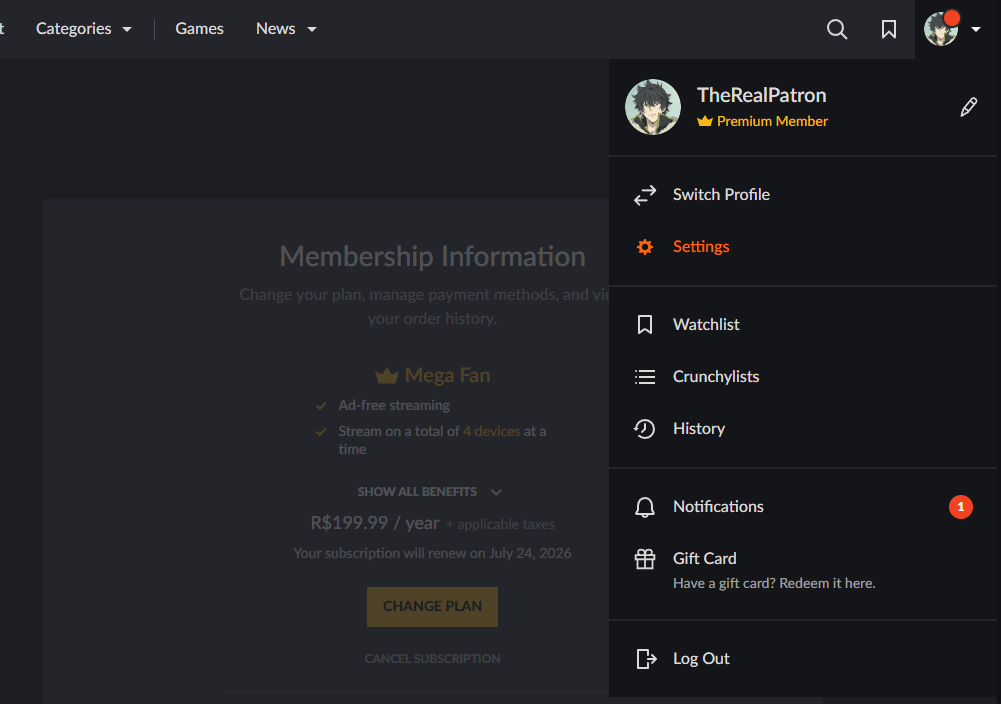Click the Gift Card present icon
1001x704 pixels.
coord(645,559)
